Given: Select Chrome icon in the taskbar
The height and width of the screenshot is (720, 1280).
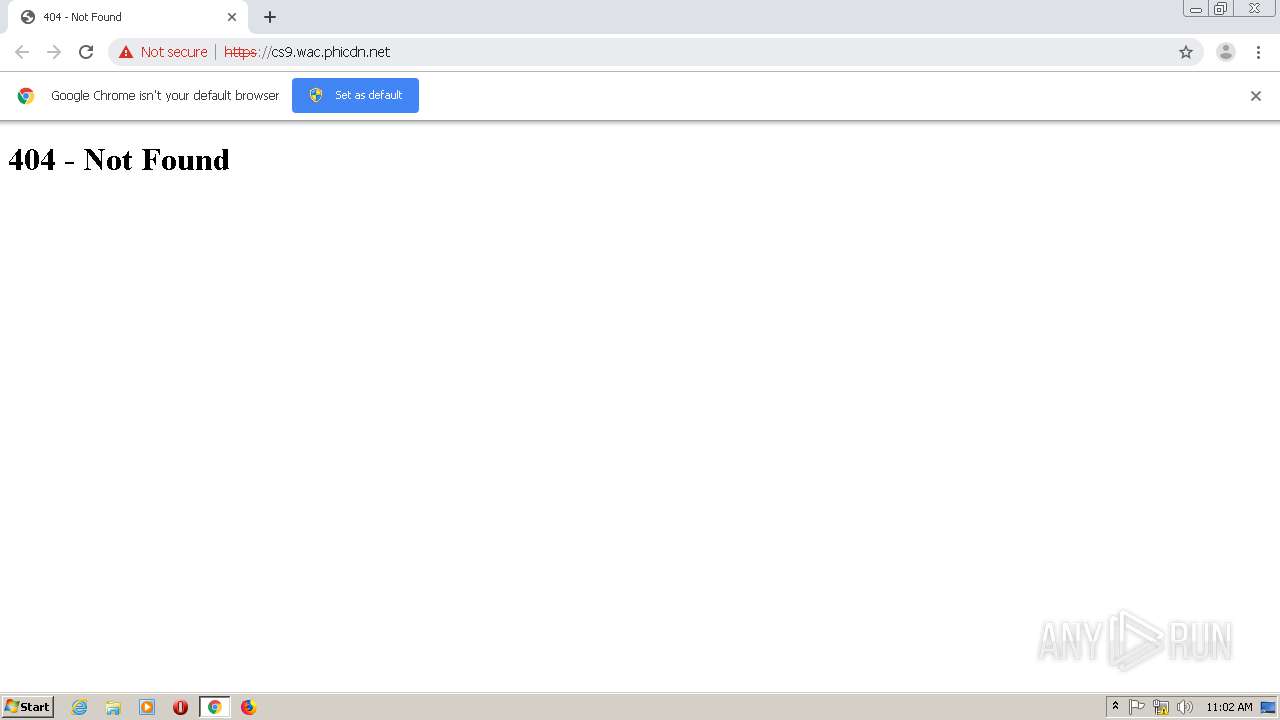Looking at the screenshot, I should (214, 707).
